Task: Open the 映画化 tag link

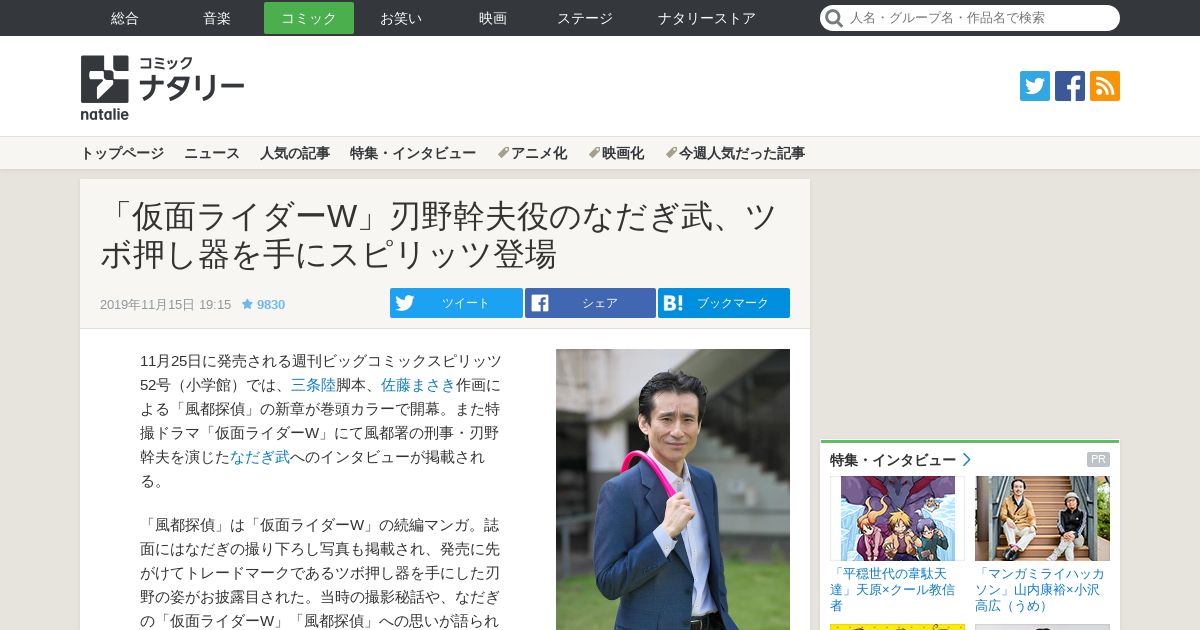Action: coord(616,153)
